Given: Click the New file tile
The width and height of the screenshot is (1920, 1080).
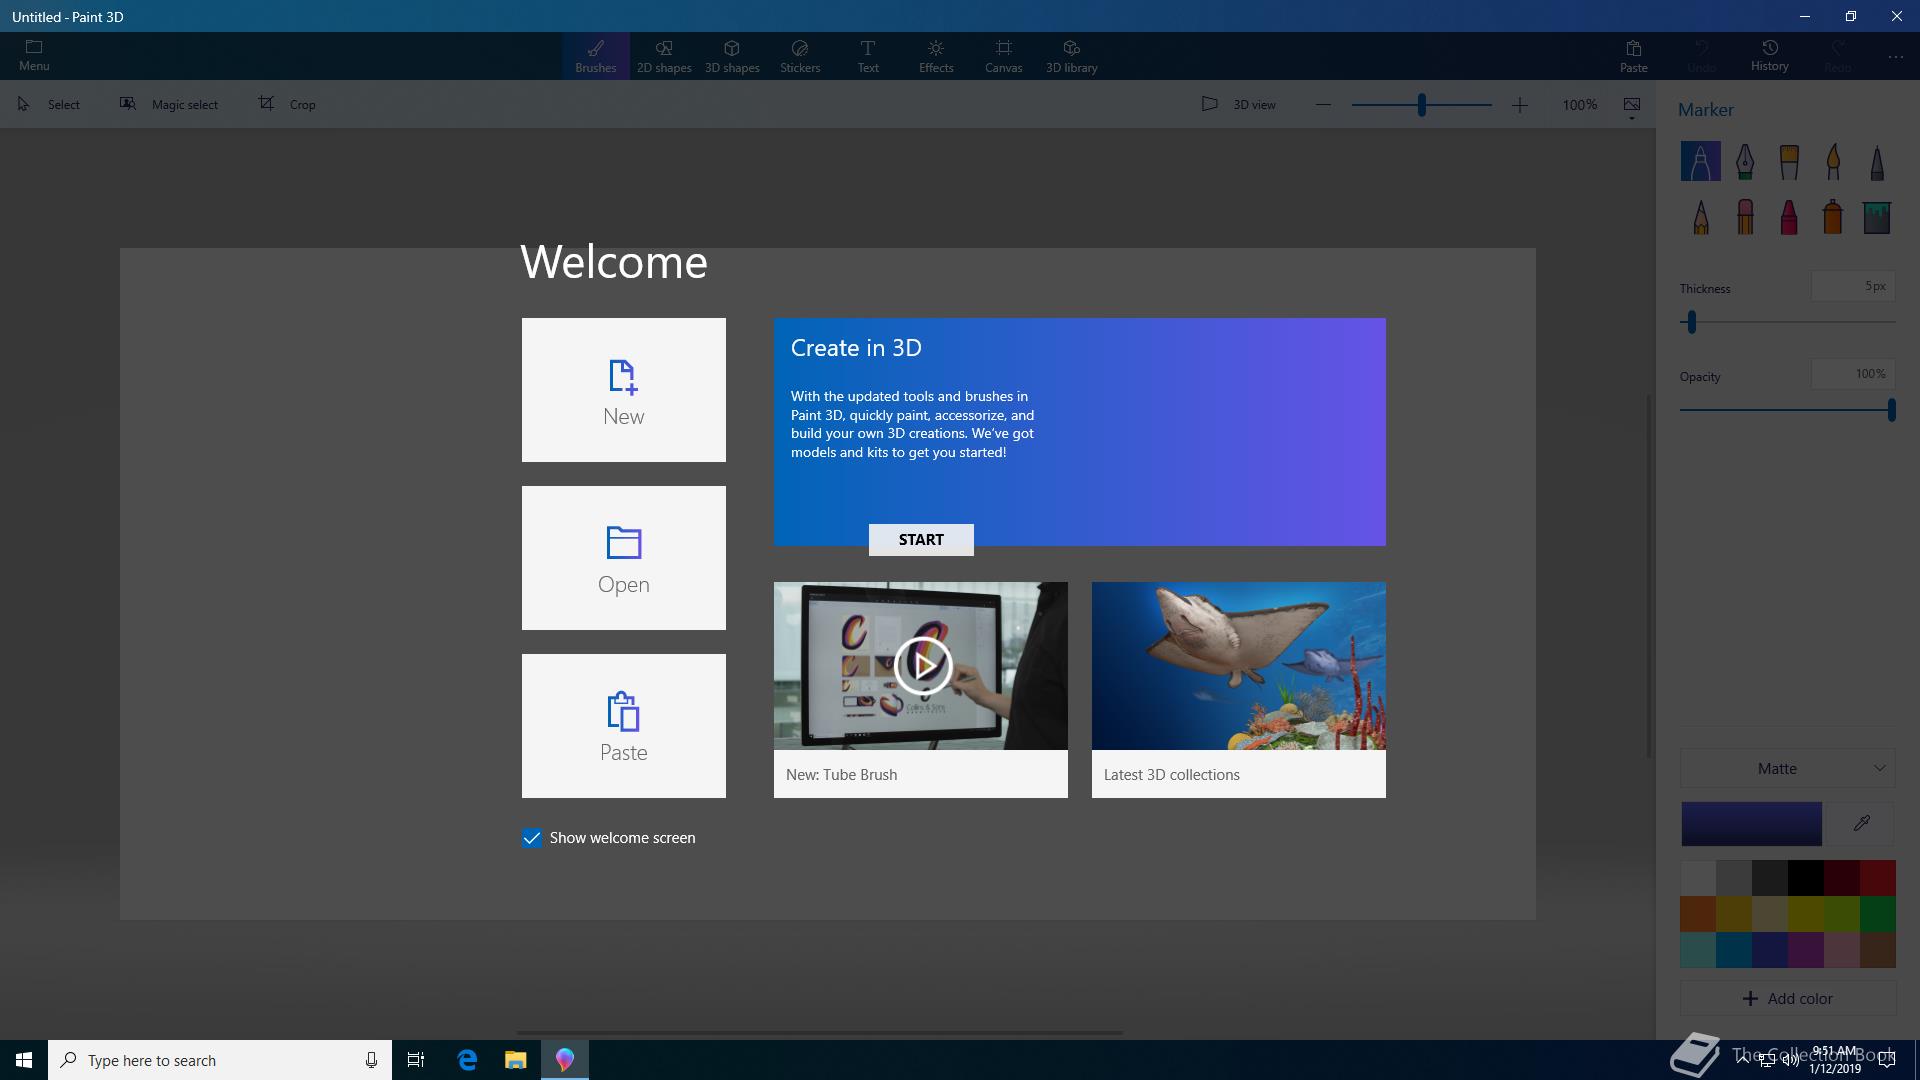Looking at the screenshot, I should pyautogui.click(x=624, y=390).
